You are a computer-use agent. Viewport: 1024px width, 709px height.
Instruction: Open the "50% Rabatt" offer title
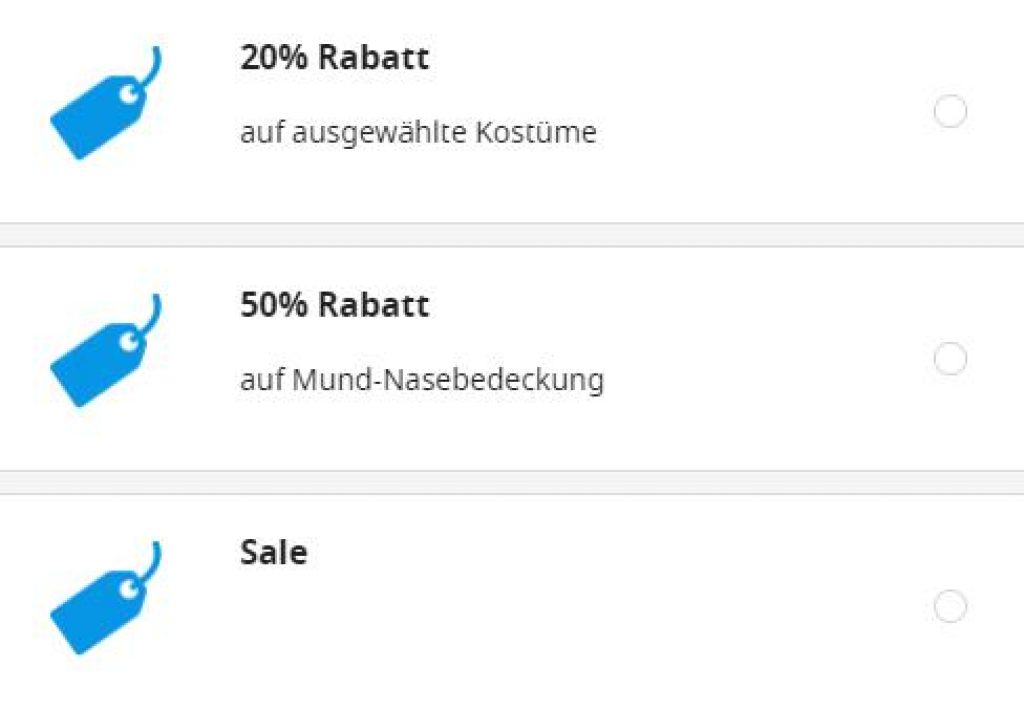[x=334, y=305]
